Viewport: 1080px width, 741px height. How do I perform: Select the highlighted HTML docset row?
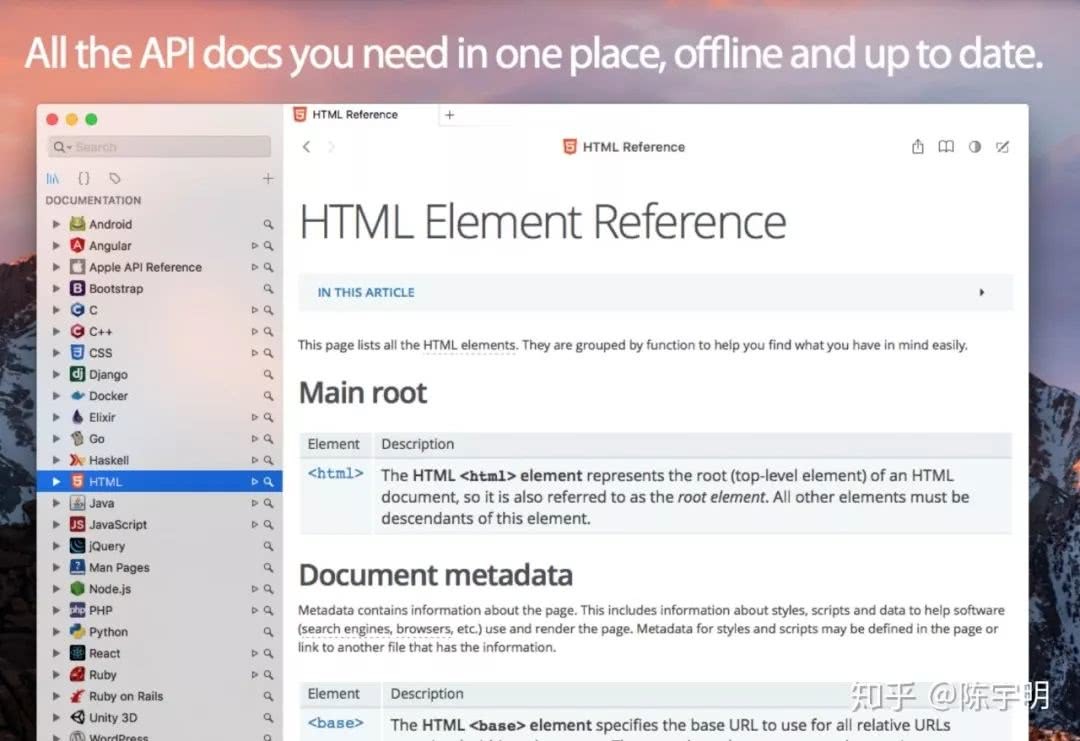tap(159, 481)
